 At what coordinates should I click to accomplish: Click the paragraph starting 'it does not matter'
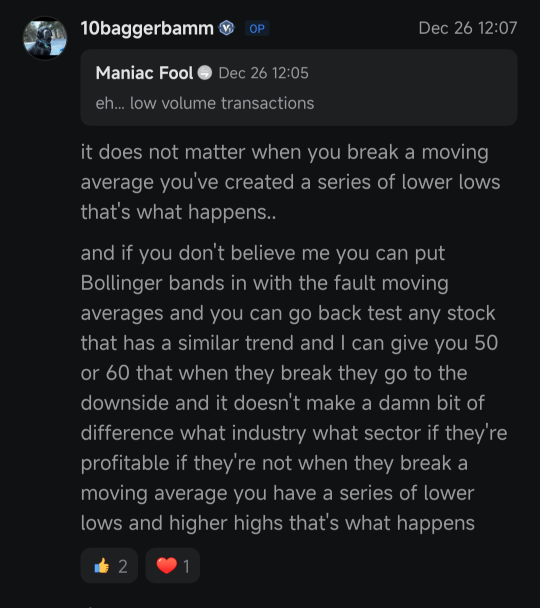point(291,182)
